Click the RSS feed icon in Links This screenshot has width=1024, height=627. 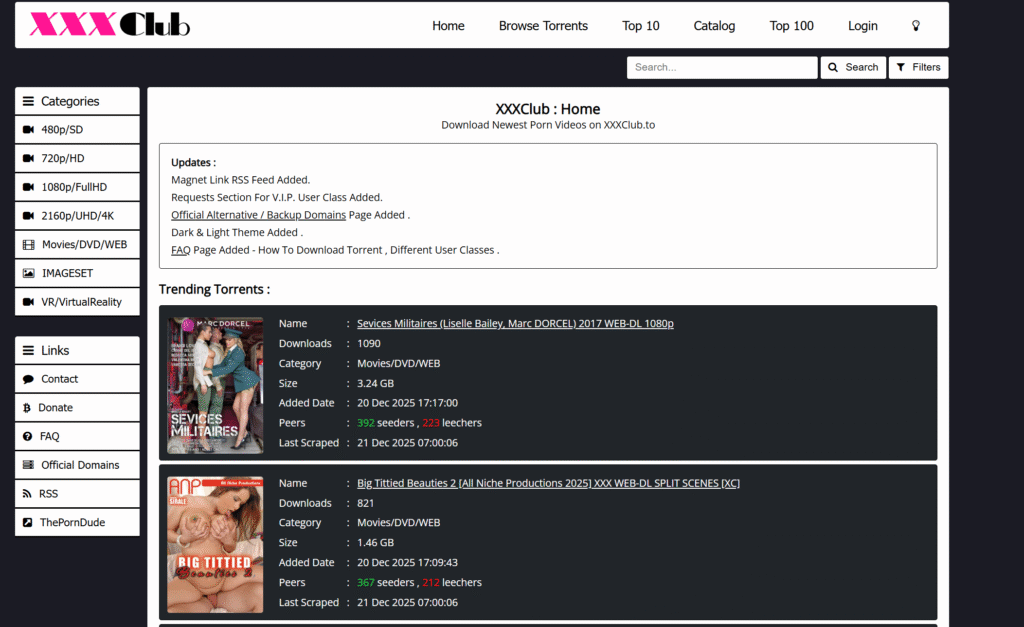(28, 494)
